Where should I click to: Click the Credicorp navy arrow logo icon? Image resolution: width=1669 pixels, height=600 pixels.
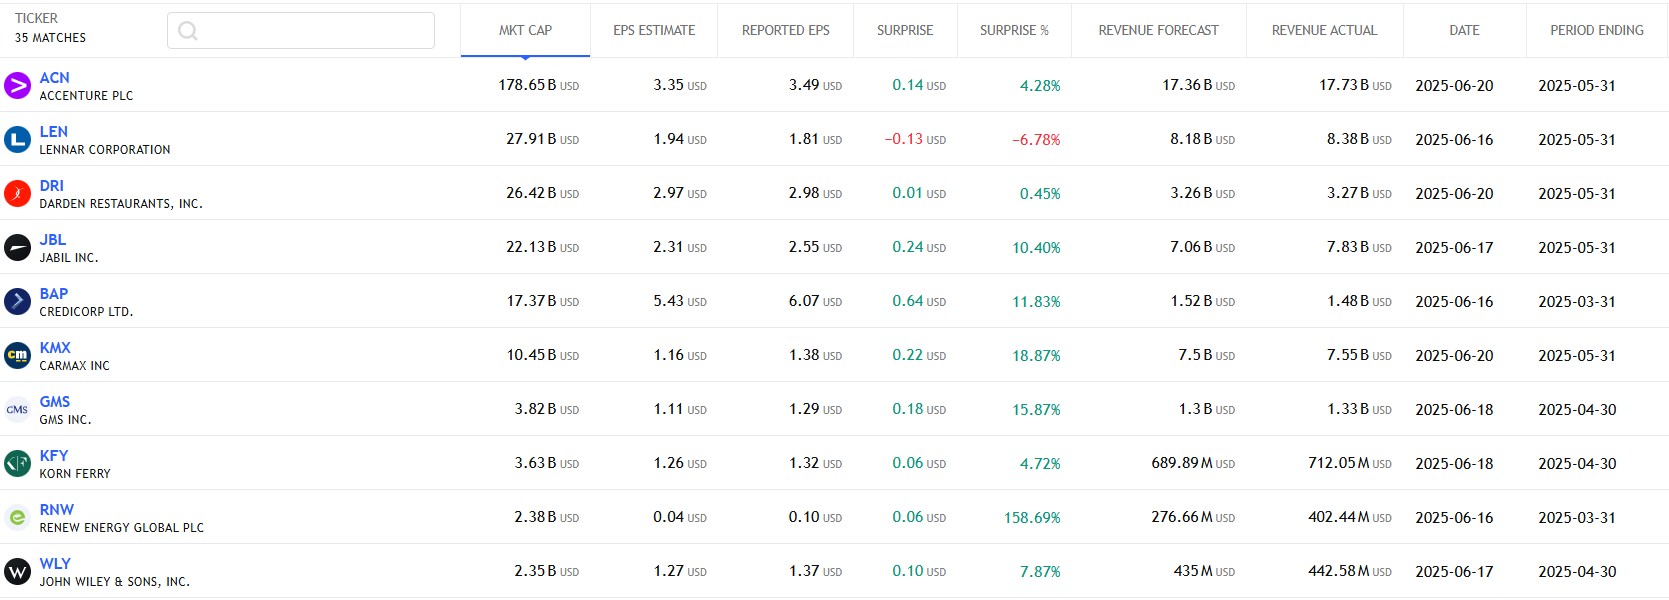[x=18, y=302]
